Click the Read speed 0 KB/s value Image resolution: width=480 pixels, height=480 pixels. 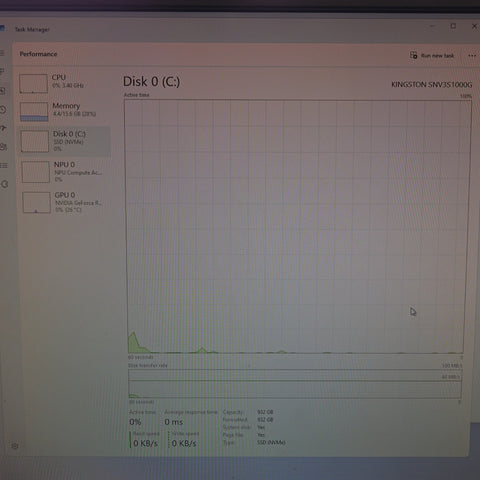[145, 443]
